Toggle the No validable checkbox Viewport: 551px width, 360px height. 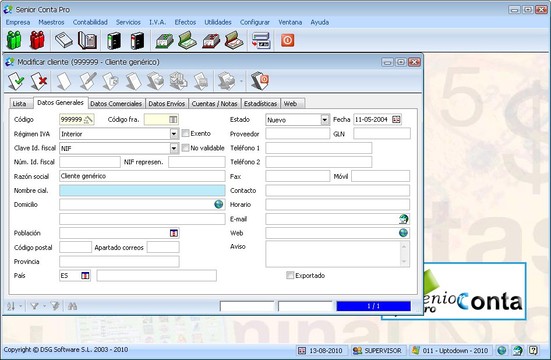185,148
